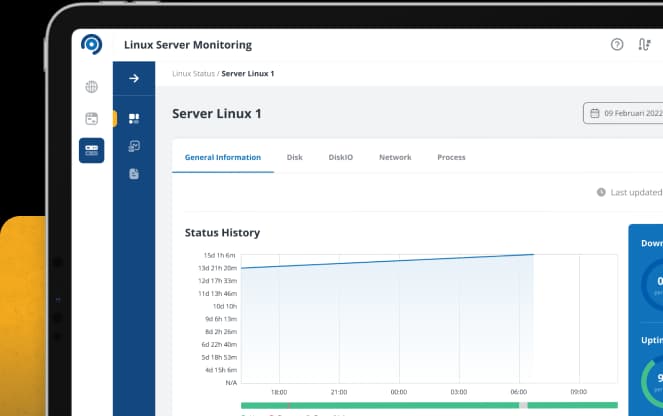Open the globe icon in left sidebar
Screen dimensions: 663x416
[91, 87]
